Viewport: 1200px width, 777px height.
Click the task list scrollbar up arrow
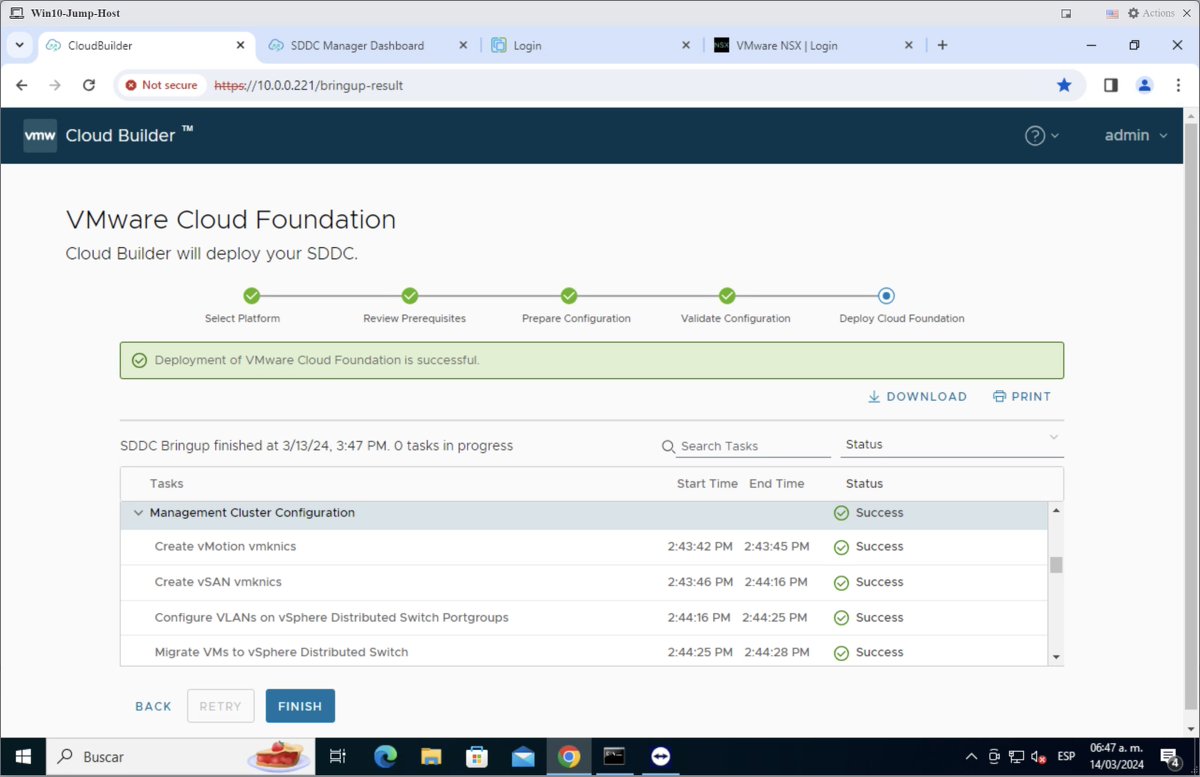pyautogui.click(x=1056, y=510)
